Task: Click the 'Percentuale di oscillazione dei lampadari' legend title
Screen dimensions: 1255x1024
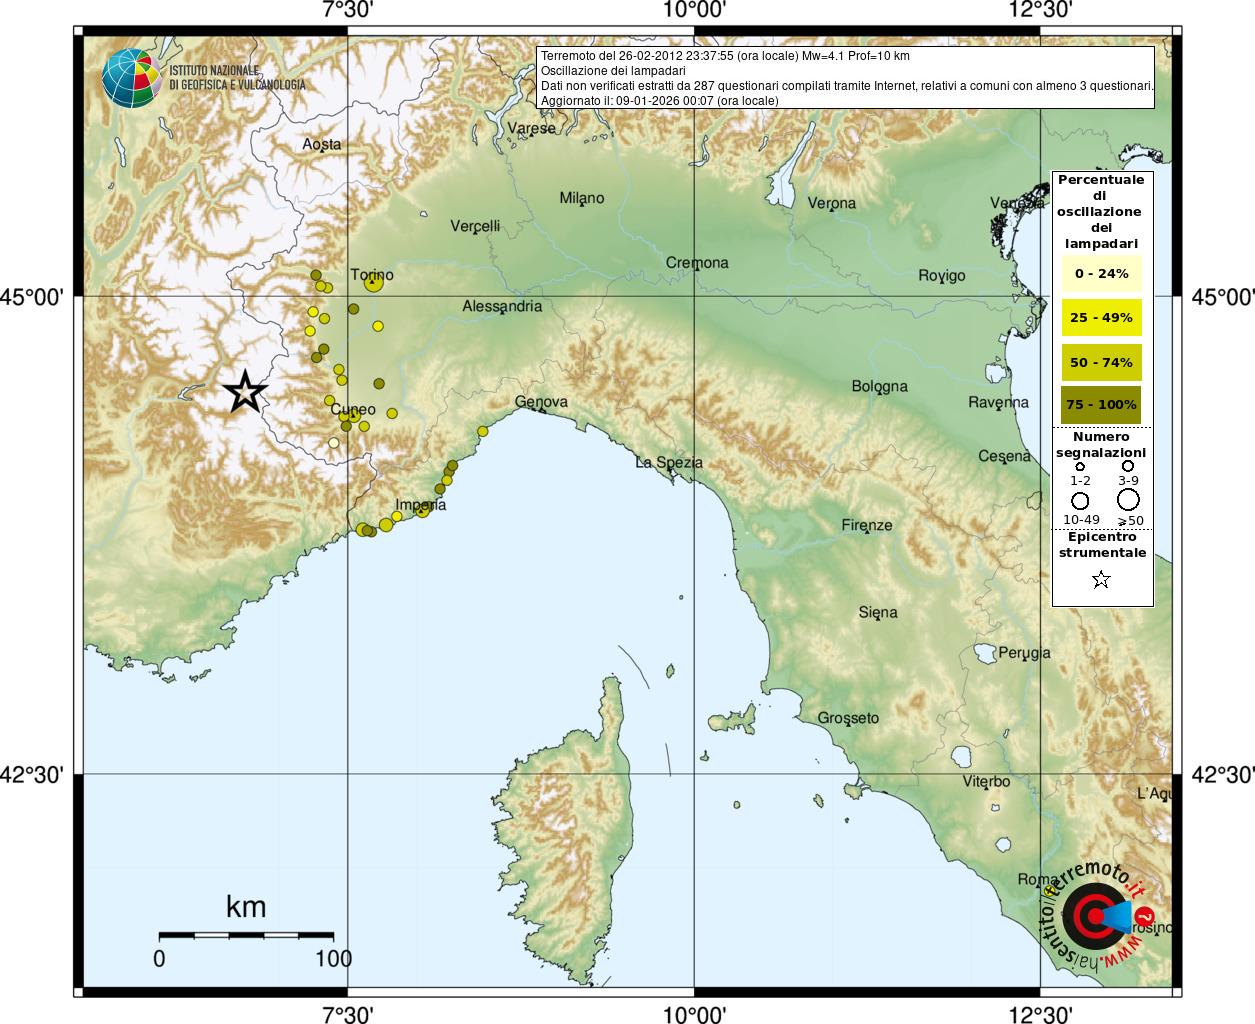Action: click(1101, 211)
